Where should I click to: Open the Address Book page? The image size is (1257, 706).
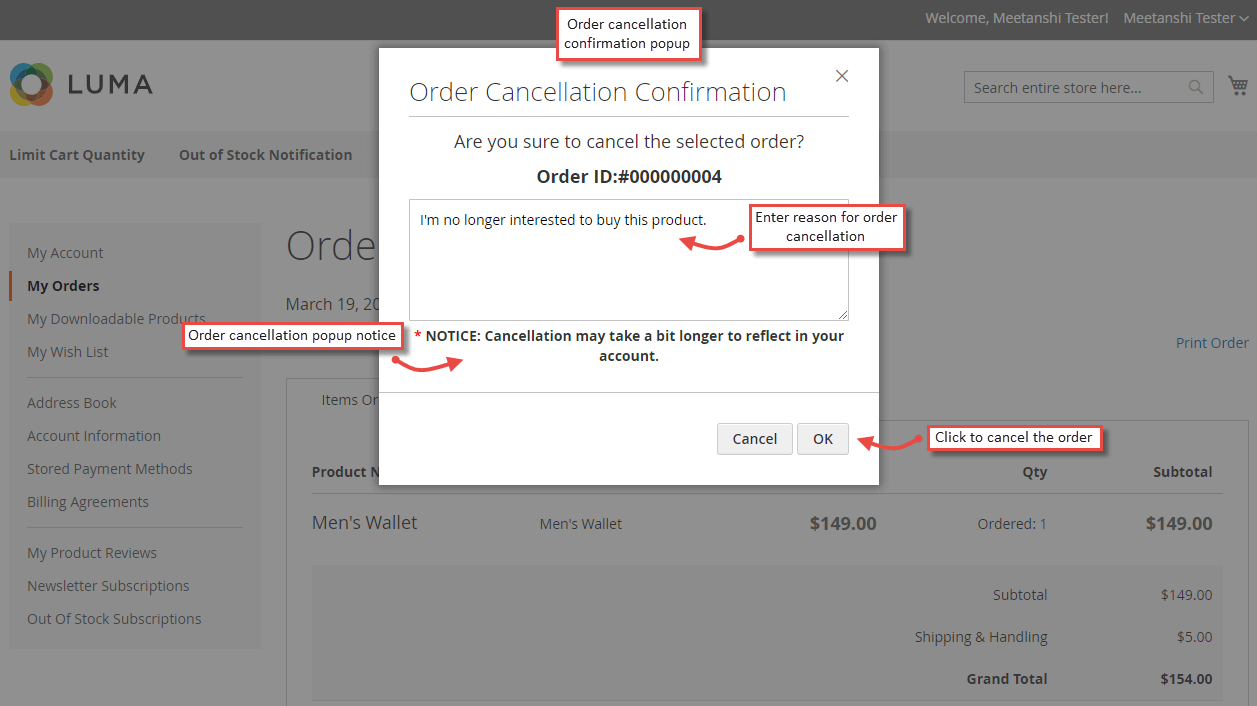click(71, 402)
